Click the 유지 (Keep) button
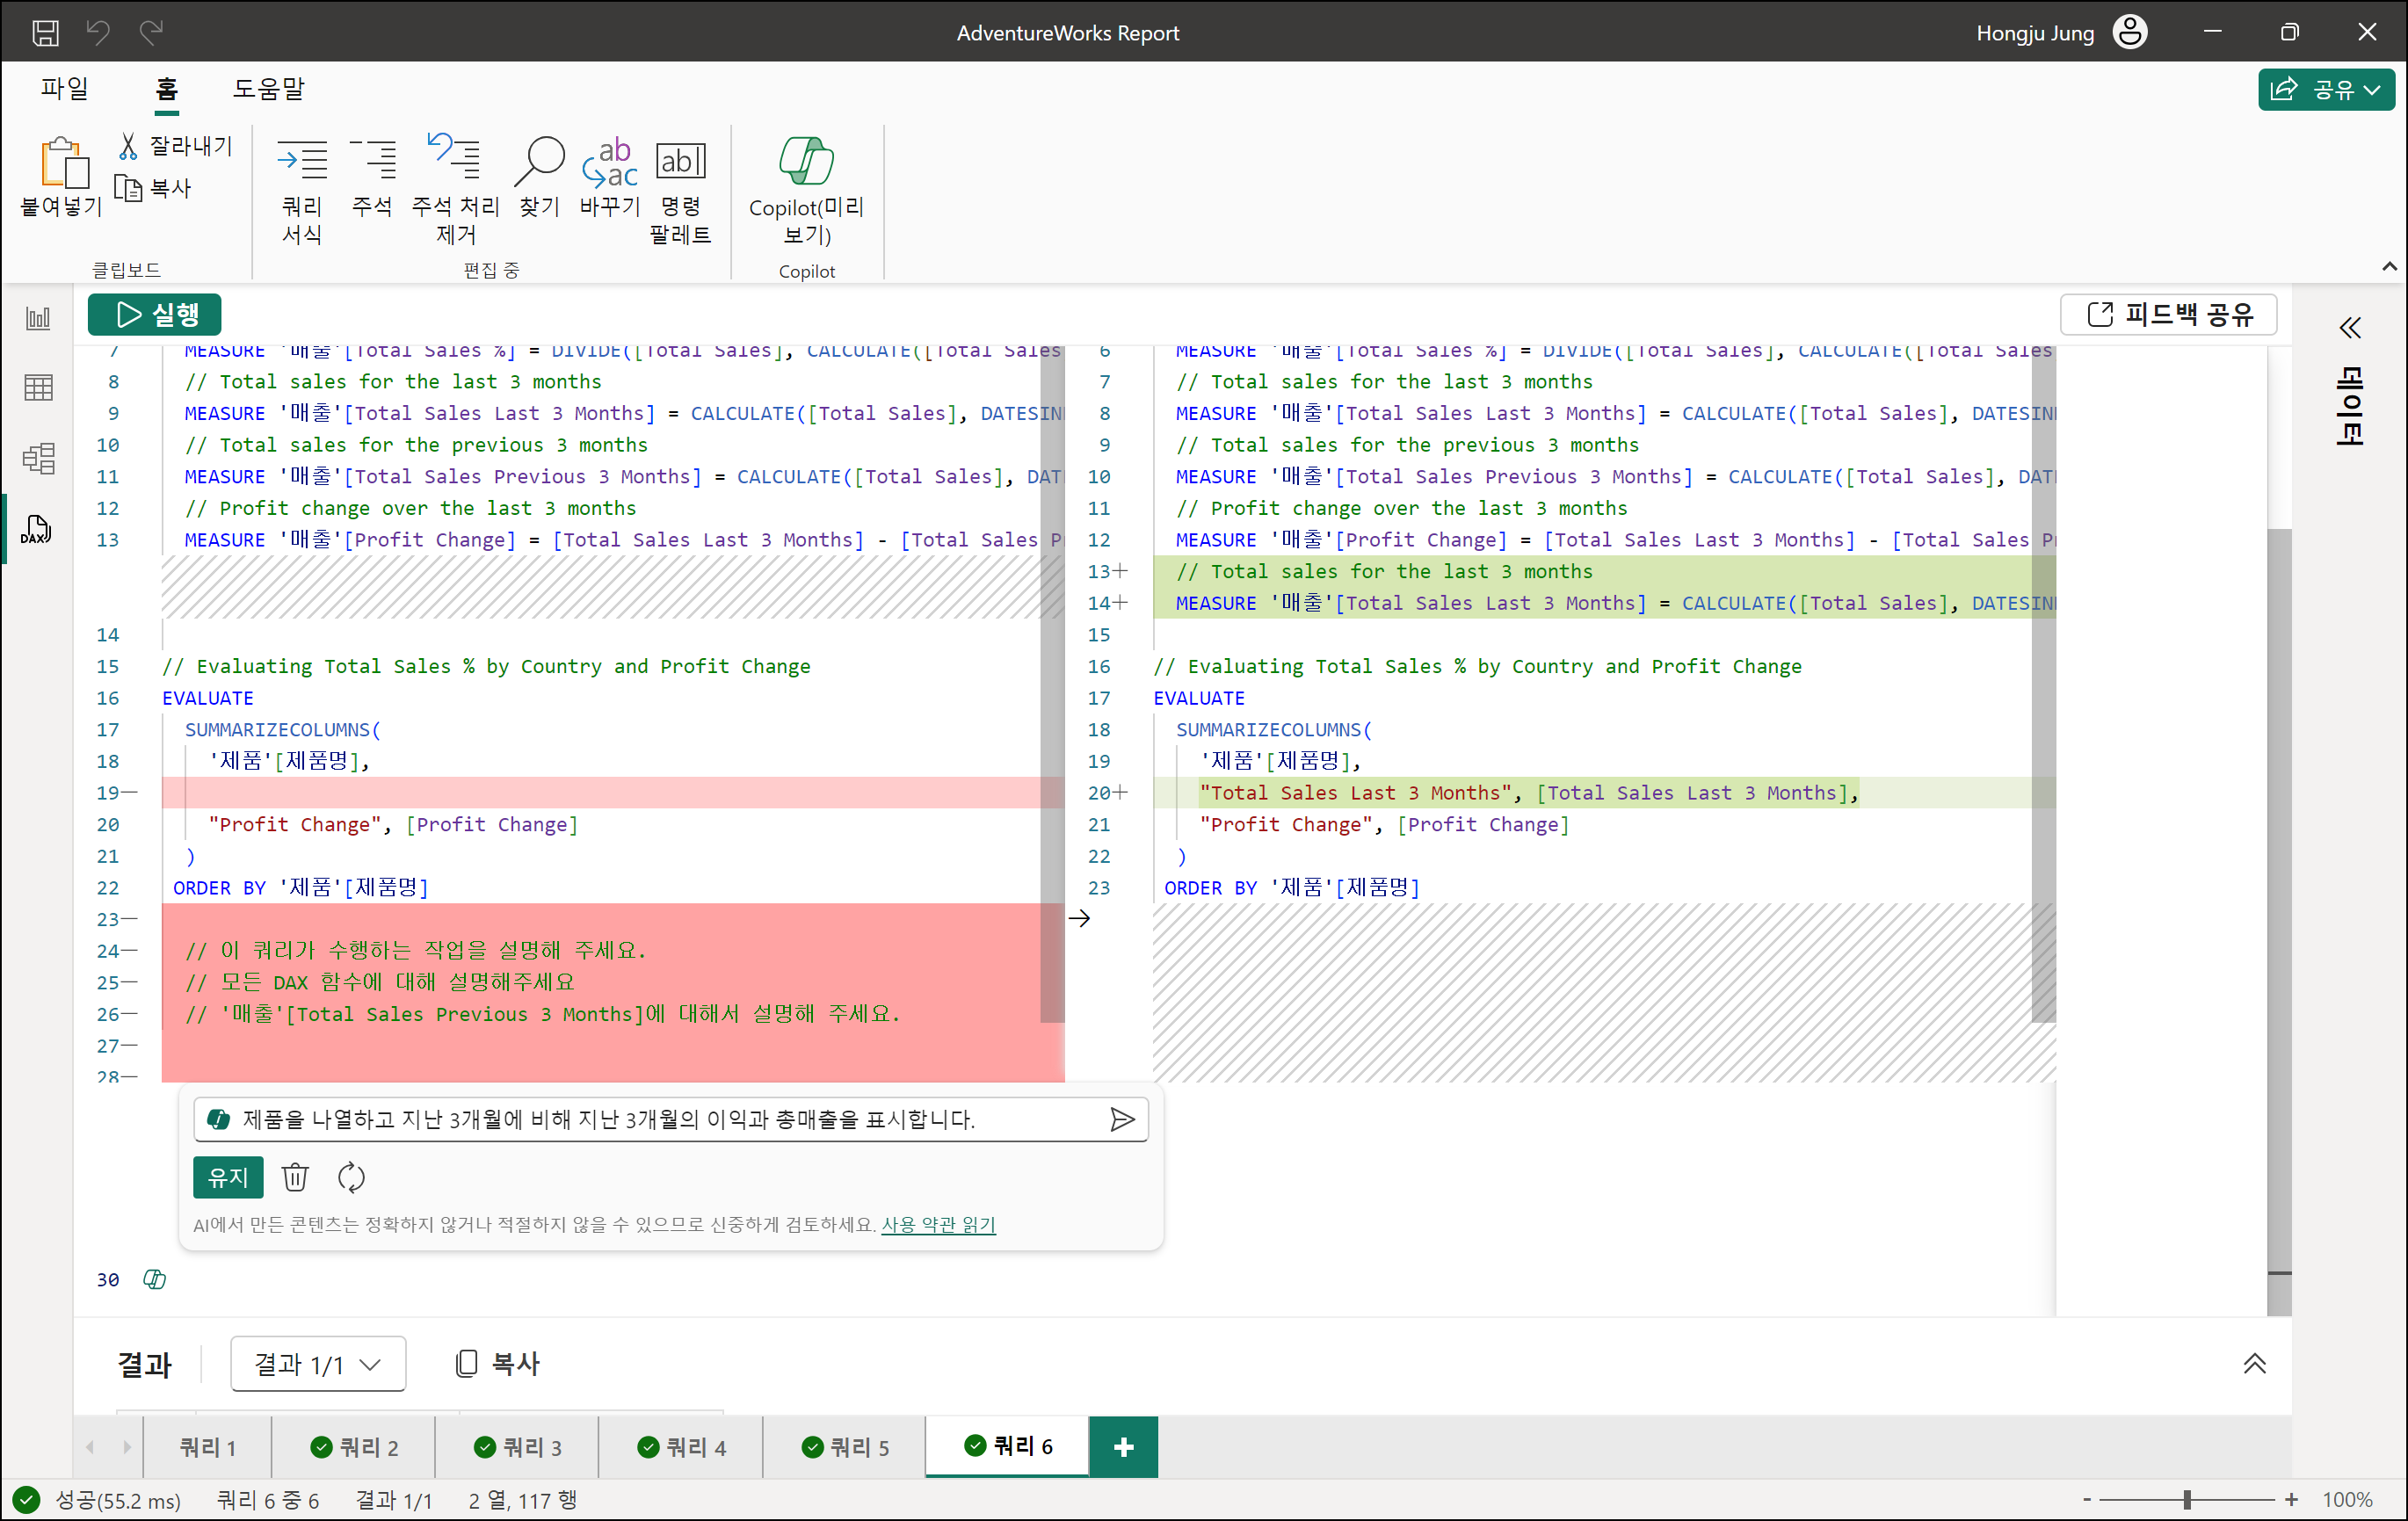Viewport: 2408px width, 1521px height. [x=228, y=1177]
